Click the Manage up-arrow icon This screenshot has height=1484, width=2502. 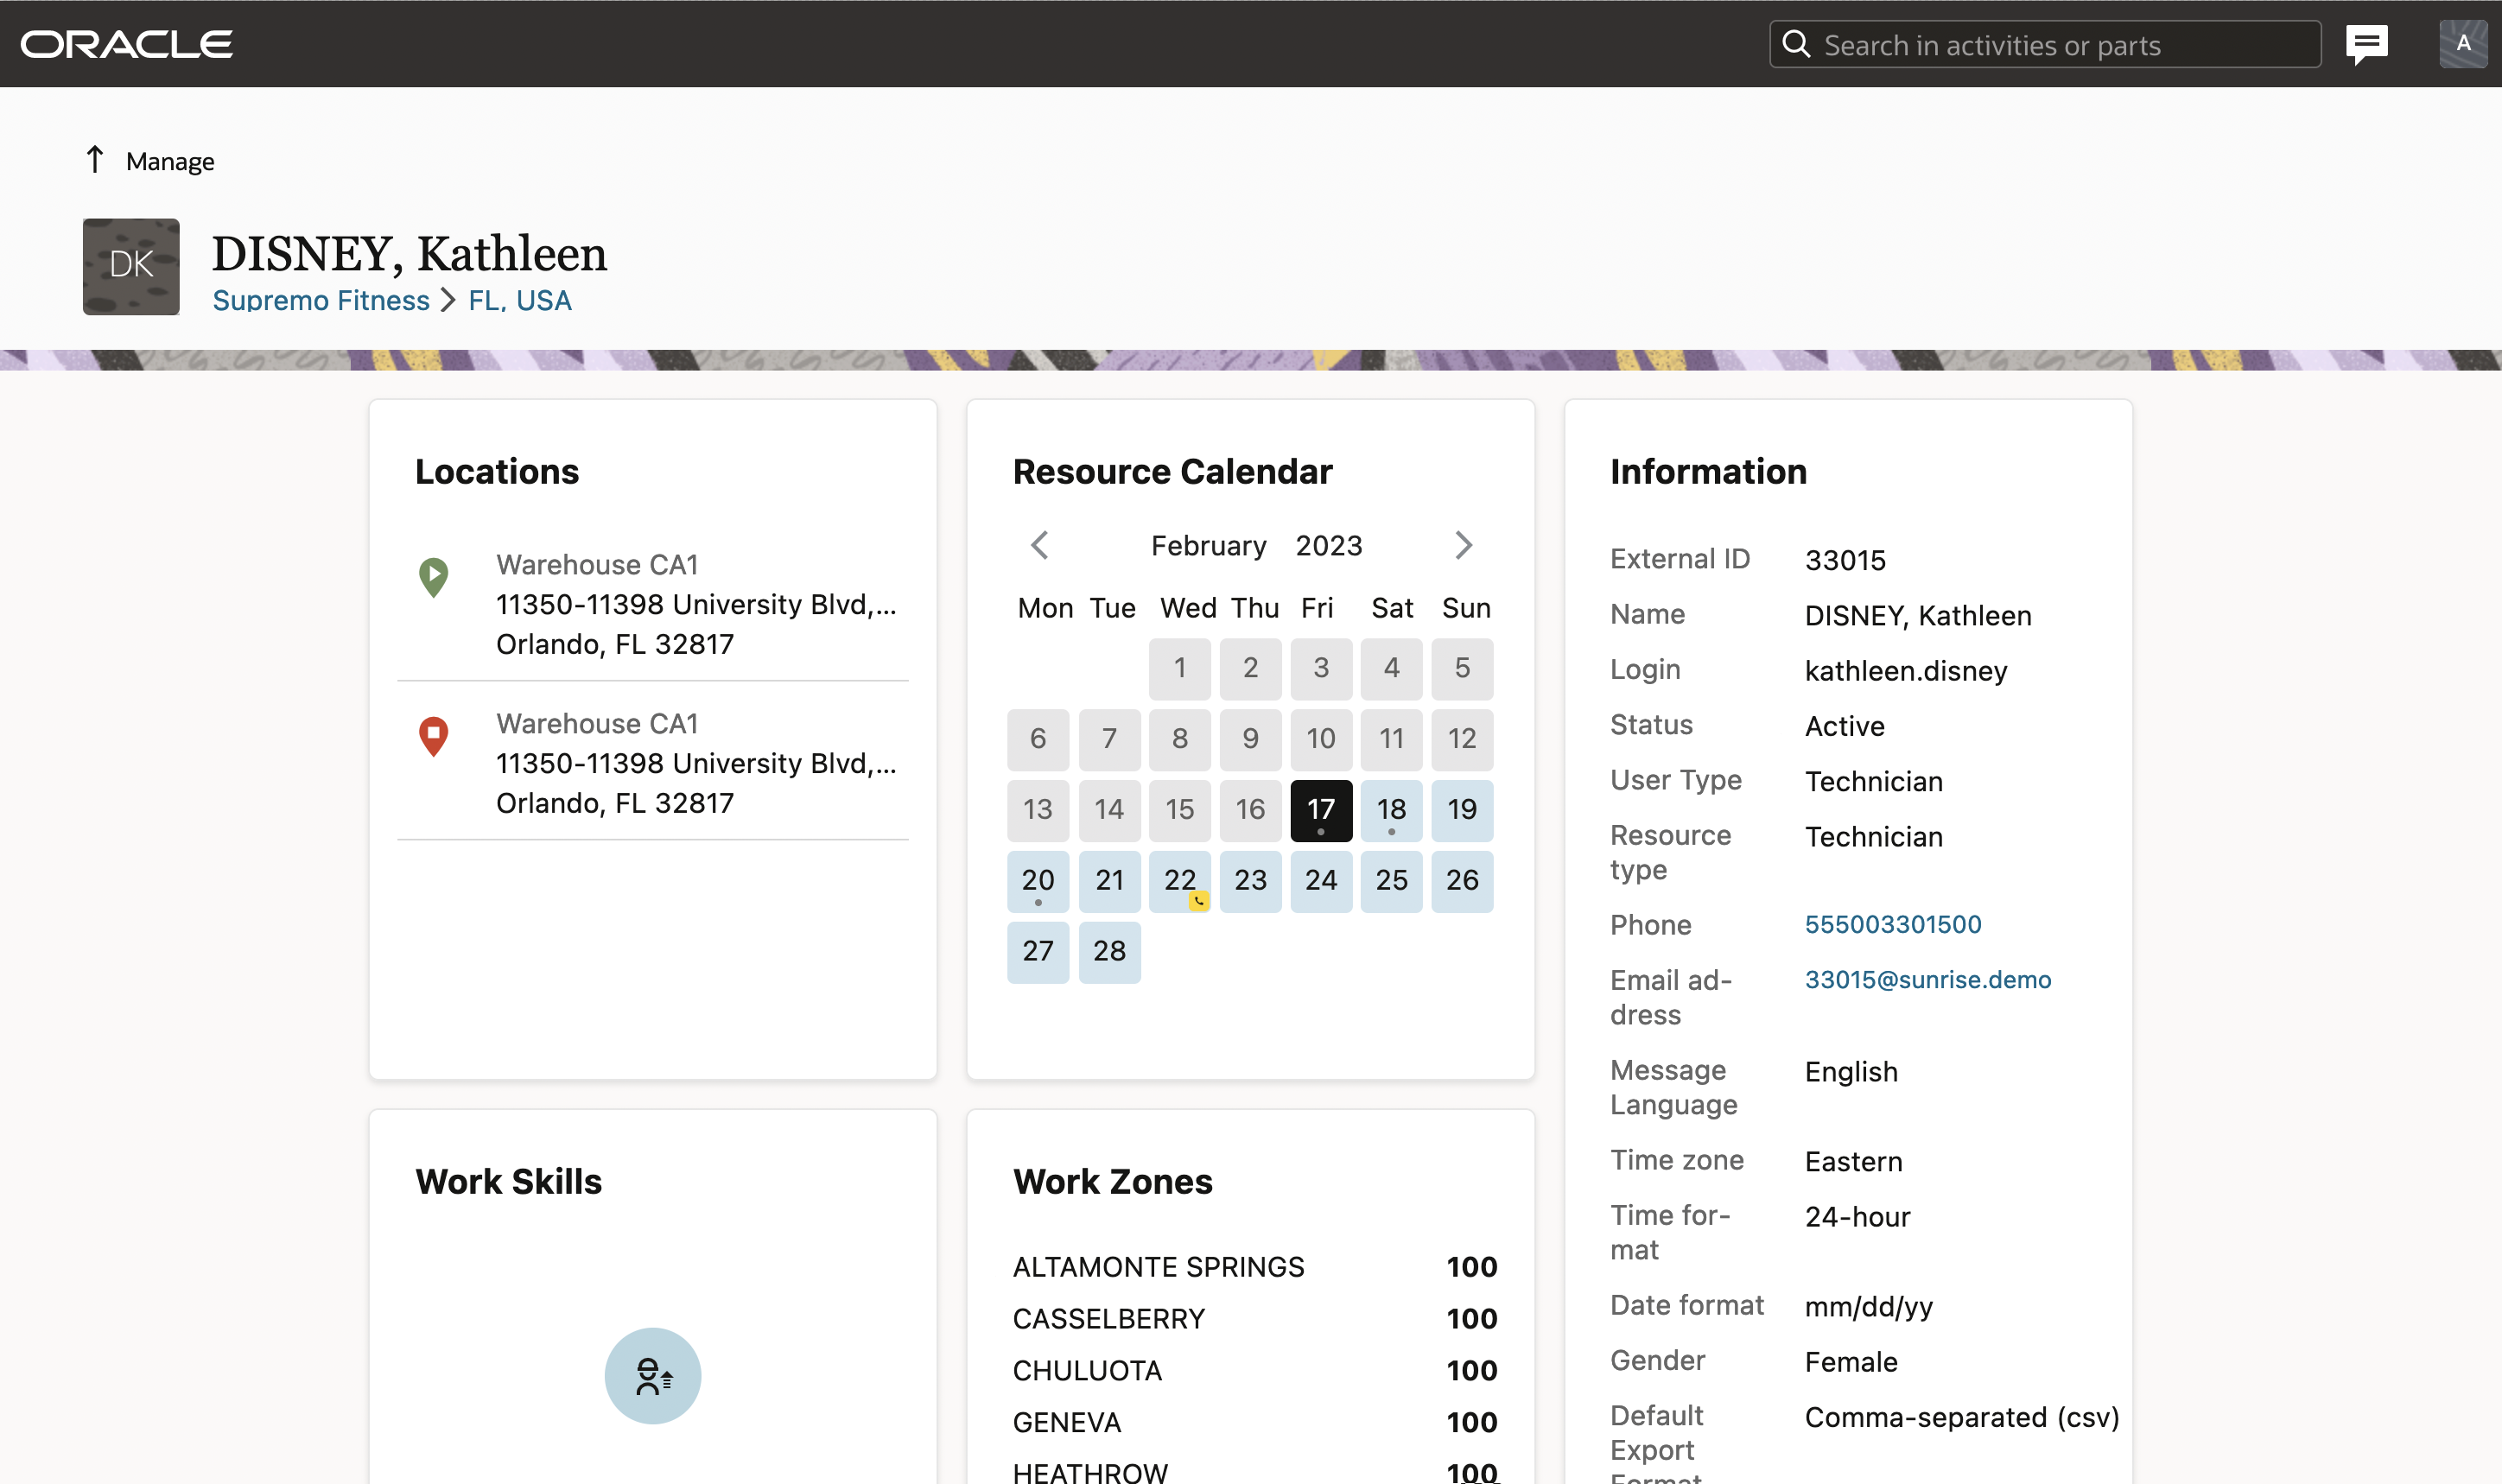click(95, 160)
